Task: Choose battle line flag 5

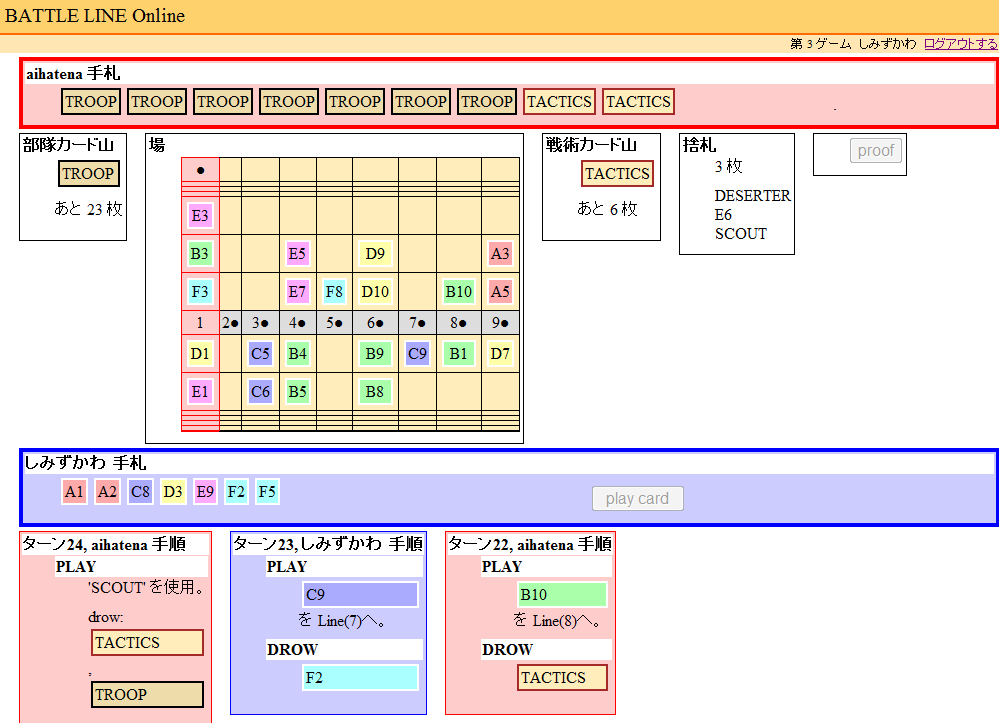Action: click(x=334, y=323)
